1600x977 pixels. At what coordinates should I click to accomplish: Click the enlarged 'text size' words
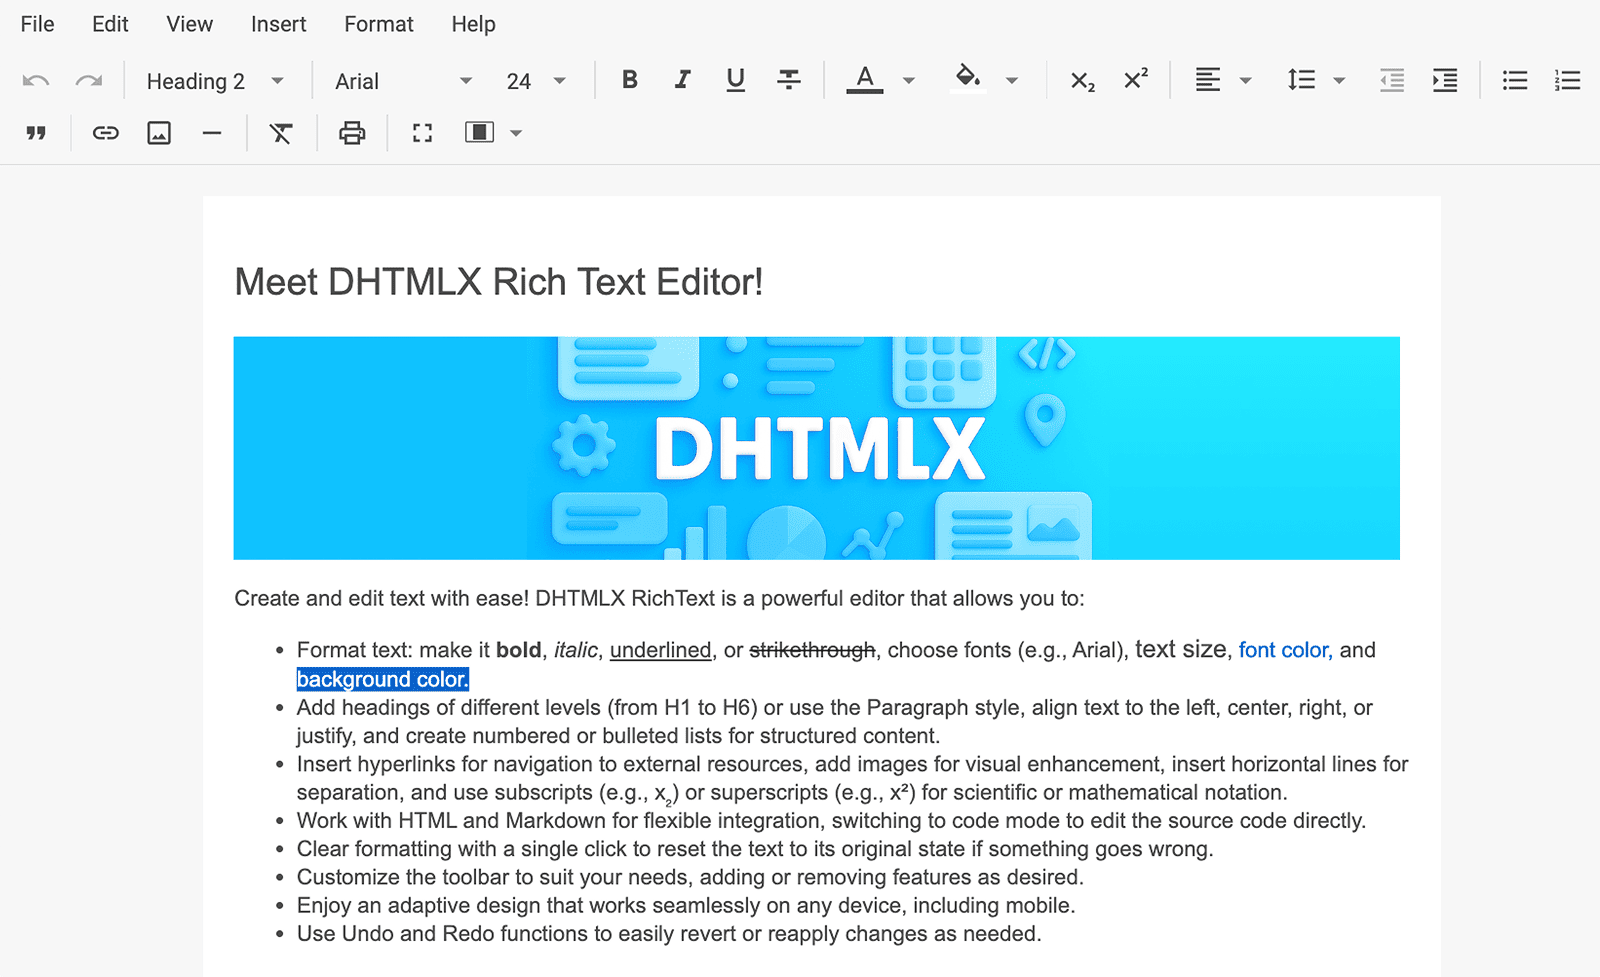[x=1180, y=649]
